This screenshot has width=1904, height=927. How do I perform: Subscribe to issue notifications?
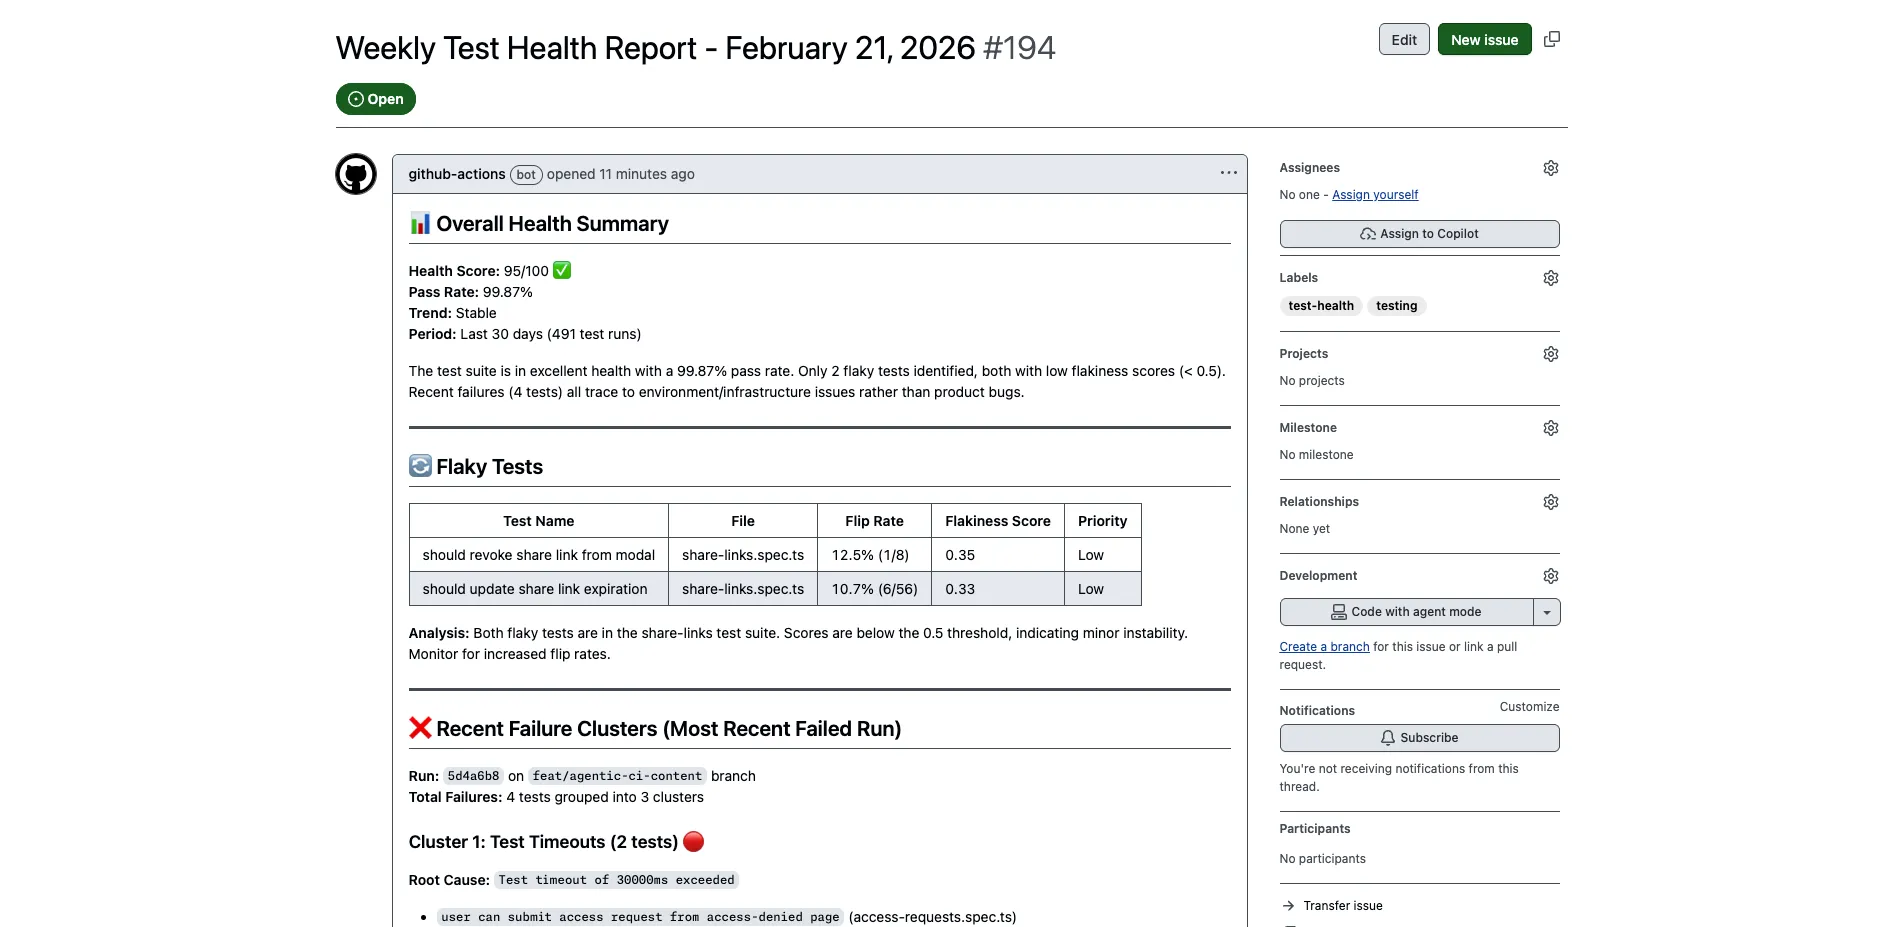click(x=1419, y=737)
